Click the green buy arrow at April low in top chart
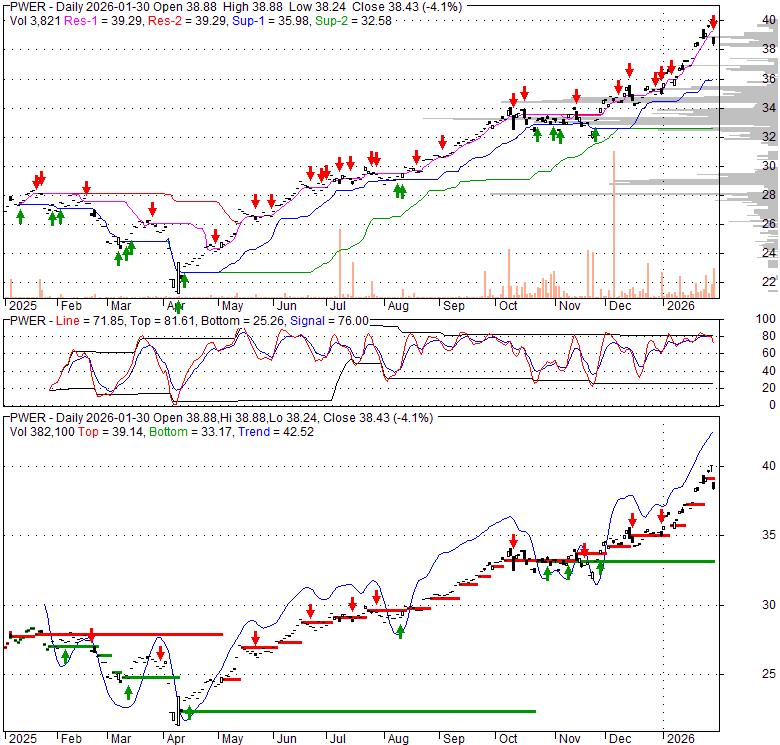The height and width of the screenshot is (745, 780). 184,280
